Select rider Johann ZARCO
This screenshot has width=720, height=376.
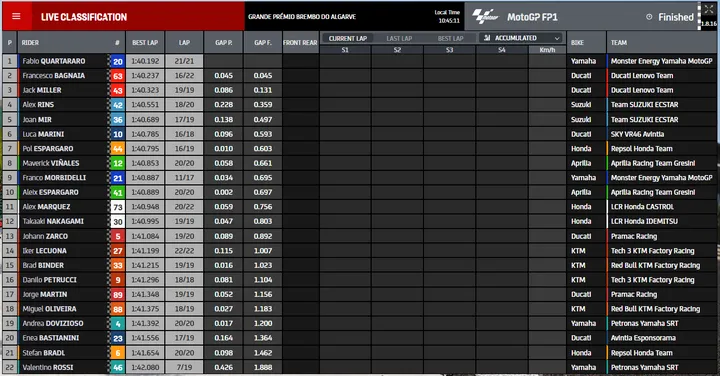click(x=45, y=236)
